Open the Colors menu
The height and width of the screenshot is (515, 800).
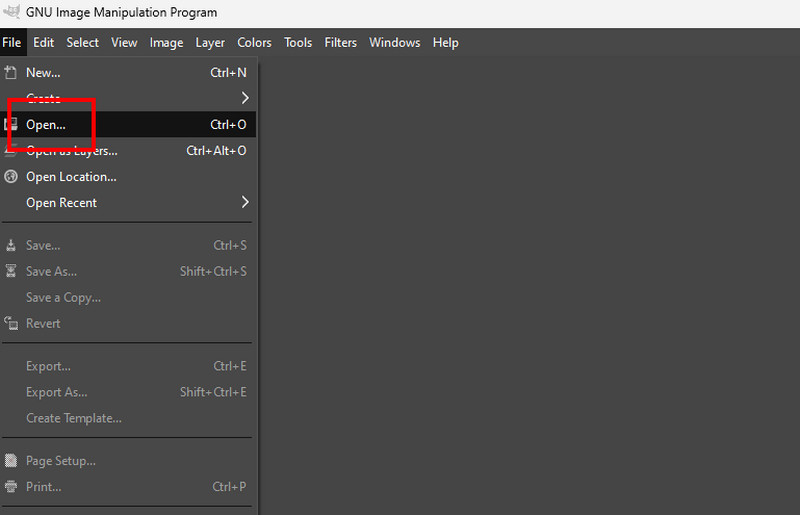coord(254,42)
